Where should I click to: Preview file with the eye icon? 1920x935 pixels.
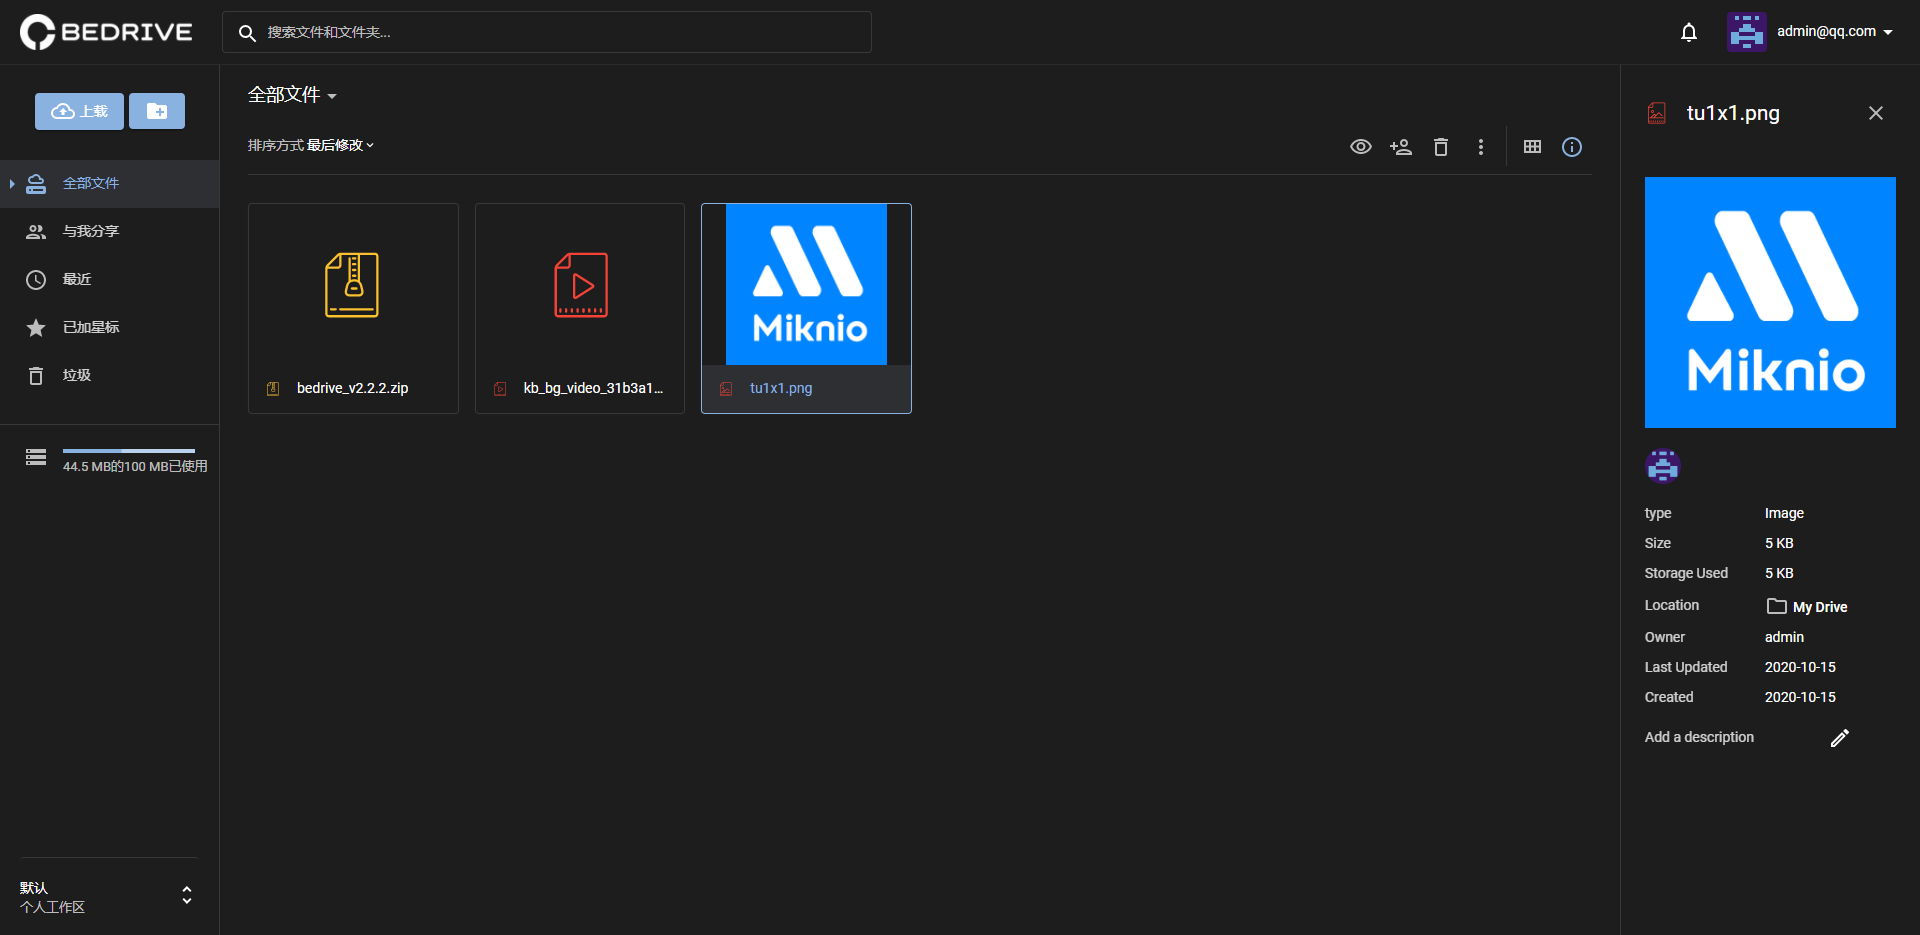tap(1361, 147)
